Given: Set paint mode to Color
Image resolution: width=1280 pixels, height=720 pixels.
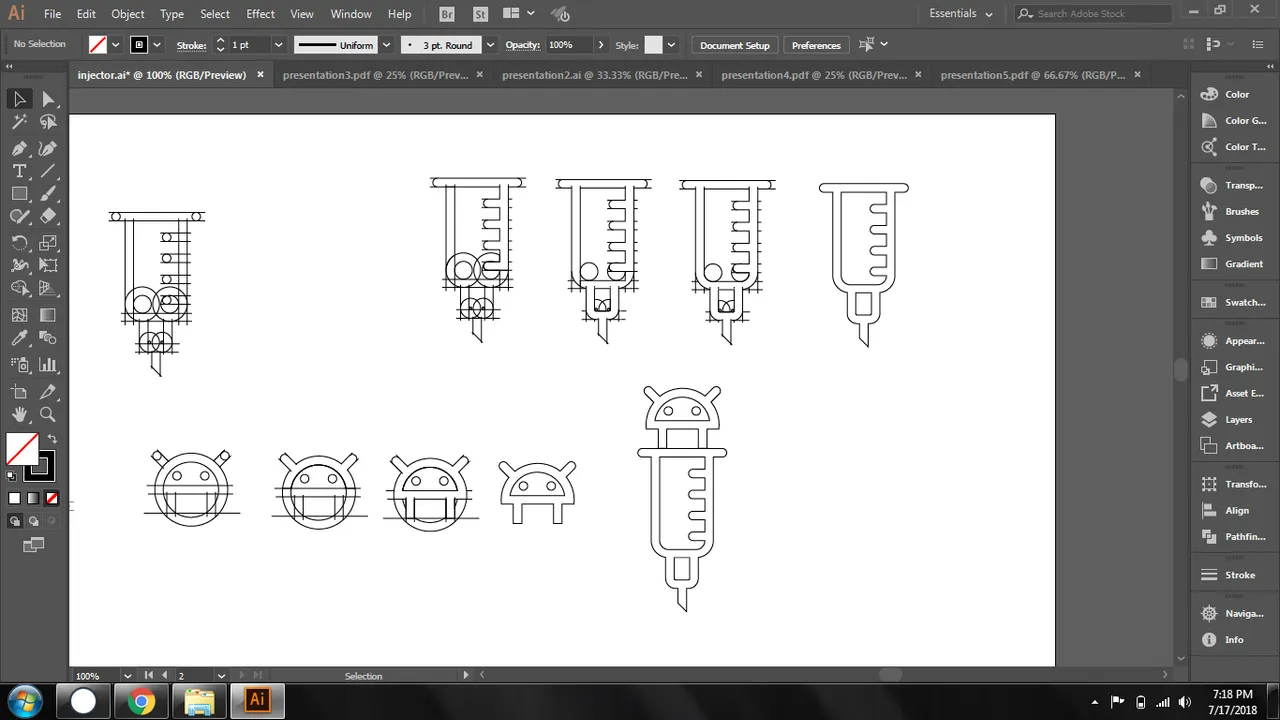Looking at the screenshot, I should coord(14,498).
